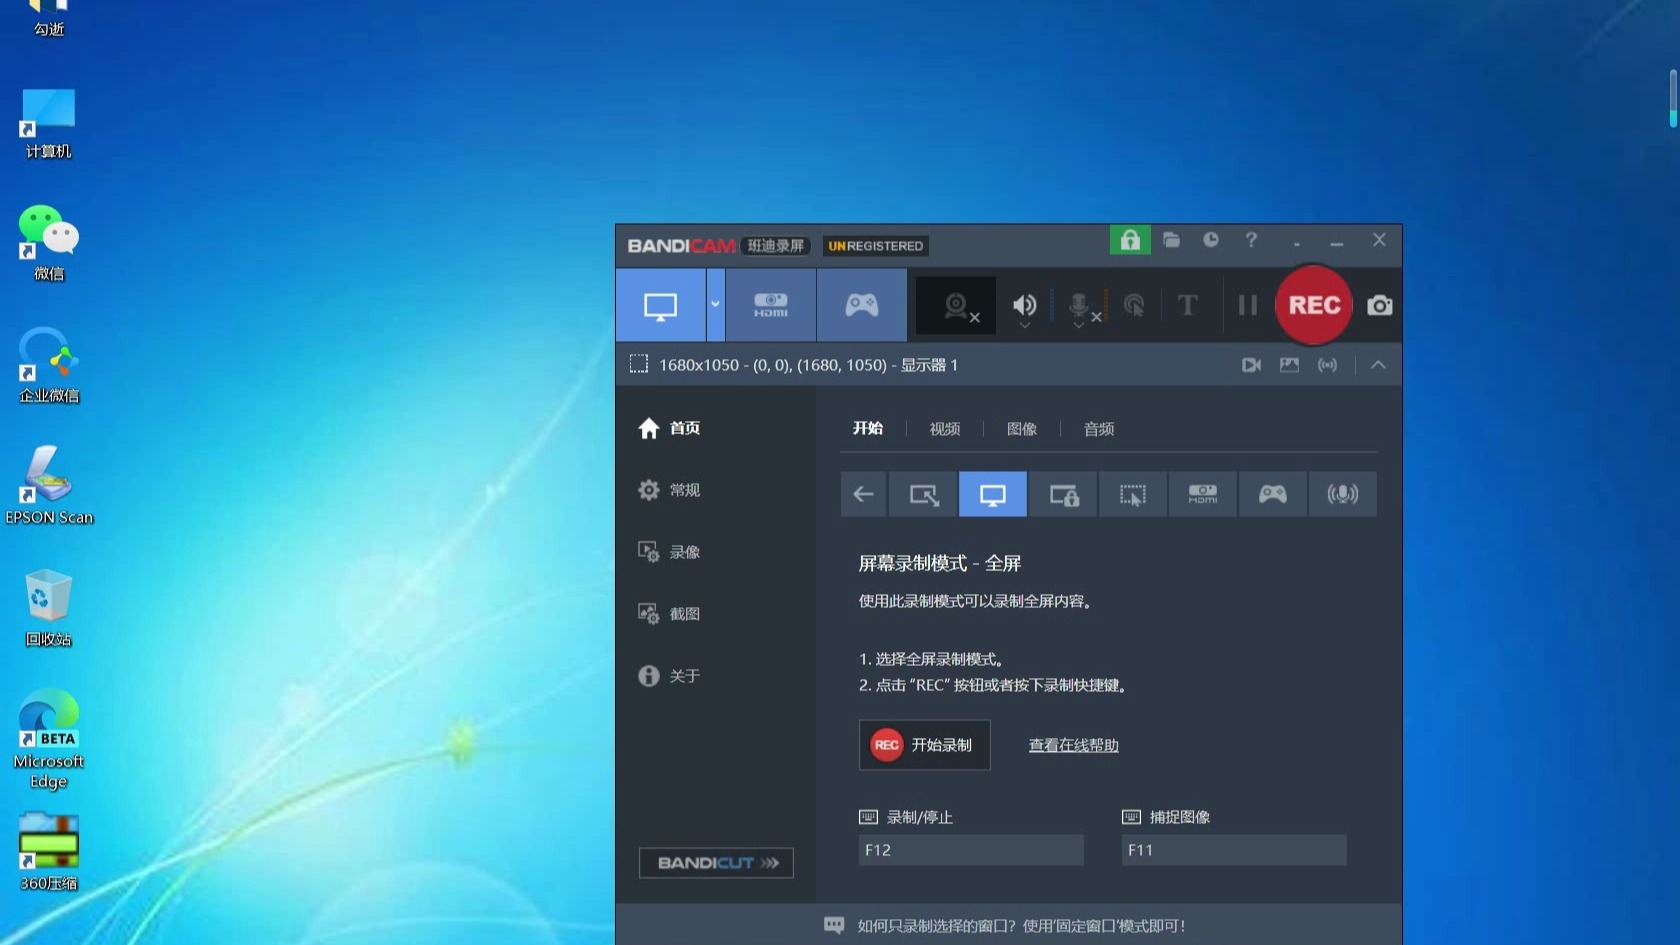Click the capture area selection icon
The image size is (1680, 945).
point(638,364)
